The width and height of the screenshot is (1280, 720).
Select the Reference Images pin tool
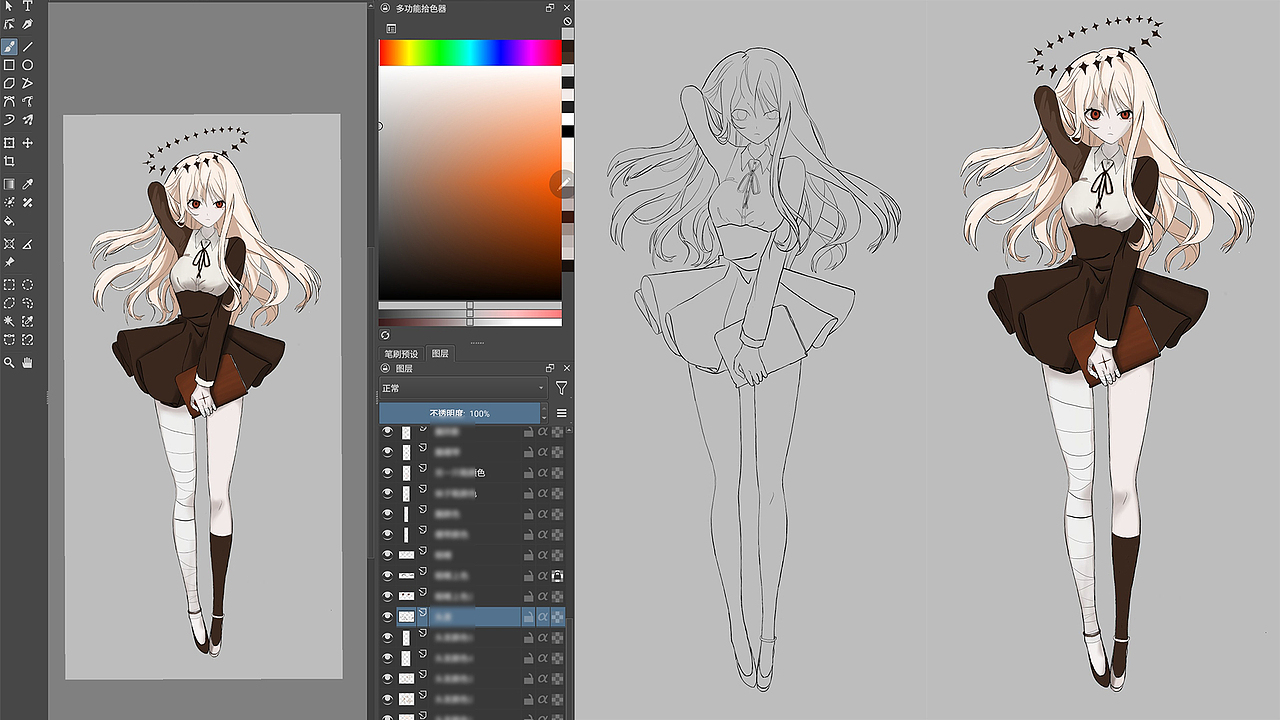tap(9, 261)
